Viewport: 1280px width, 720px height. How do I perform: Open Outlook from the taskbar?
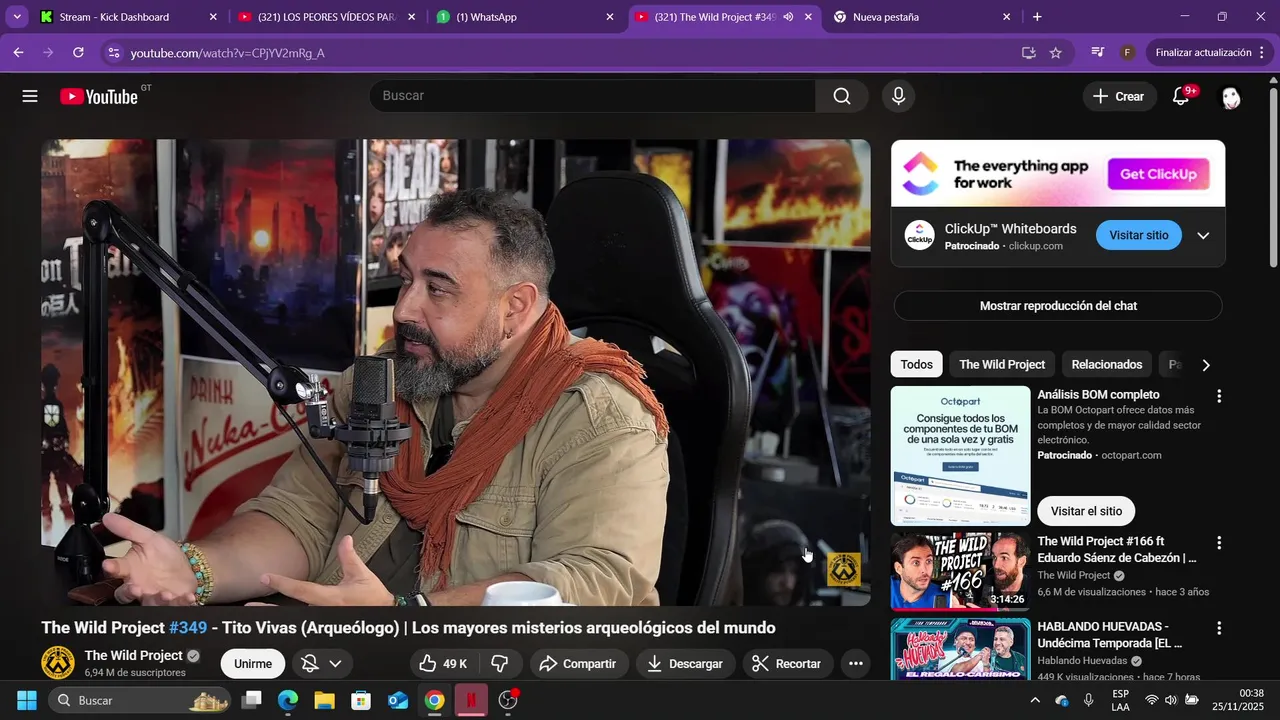click(398, 700)
